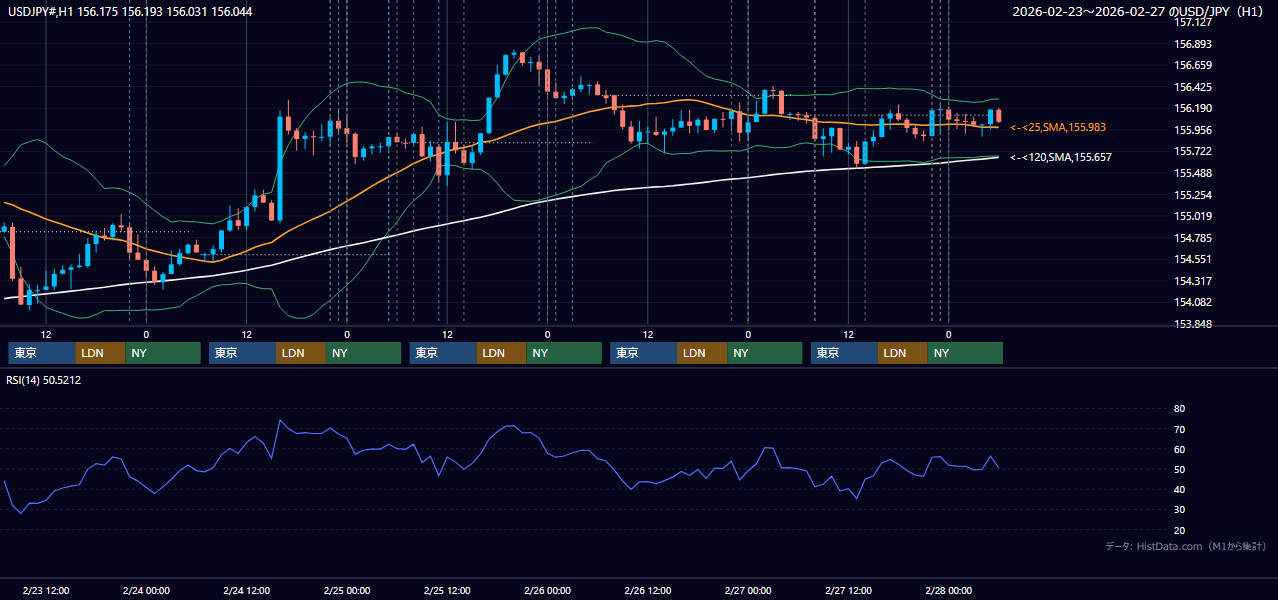This screenshot has width=1278, height=600.
Task: Click the white 120,SMA,155.657 label
Action: (x=1061, y=158)
